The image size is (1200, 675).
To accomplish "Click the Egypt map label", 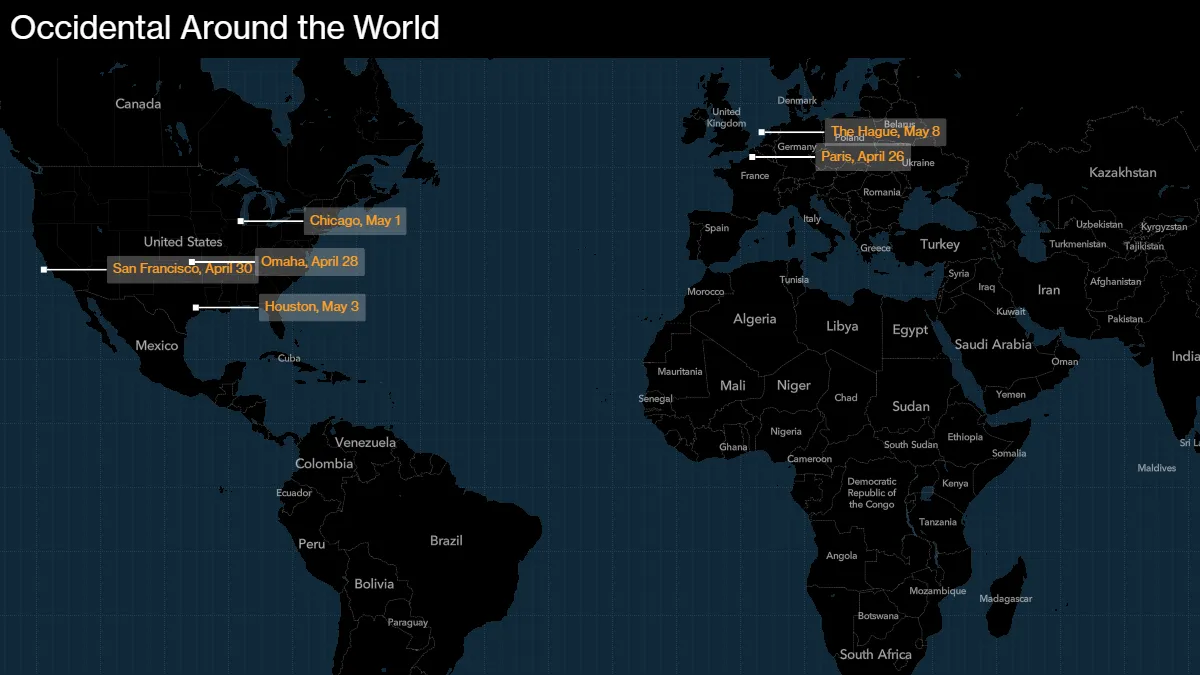I will (910, 331).
